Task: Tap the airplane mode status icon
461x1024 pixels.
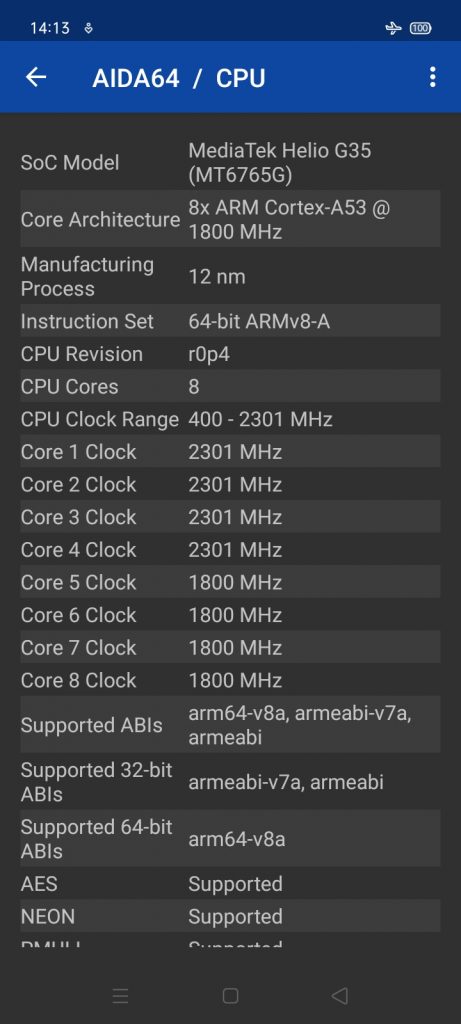Action: (x=393, y=28)
